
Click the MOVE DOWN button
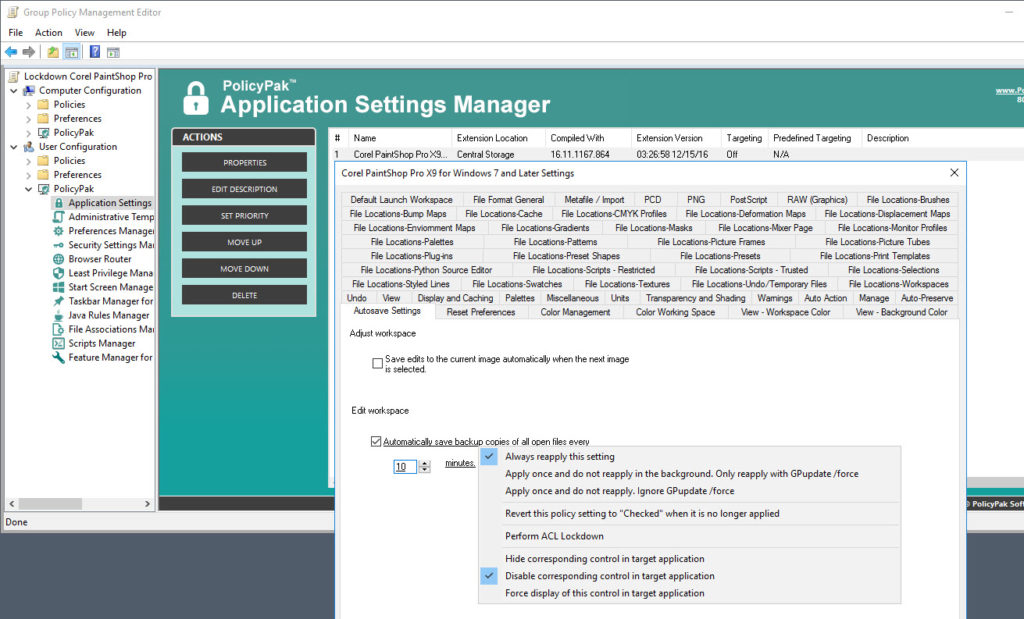(244, 269)
